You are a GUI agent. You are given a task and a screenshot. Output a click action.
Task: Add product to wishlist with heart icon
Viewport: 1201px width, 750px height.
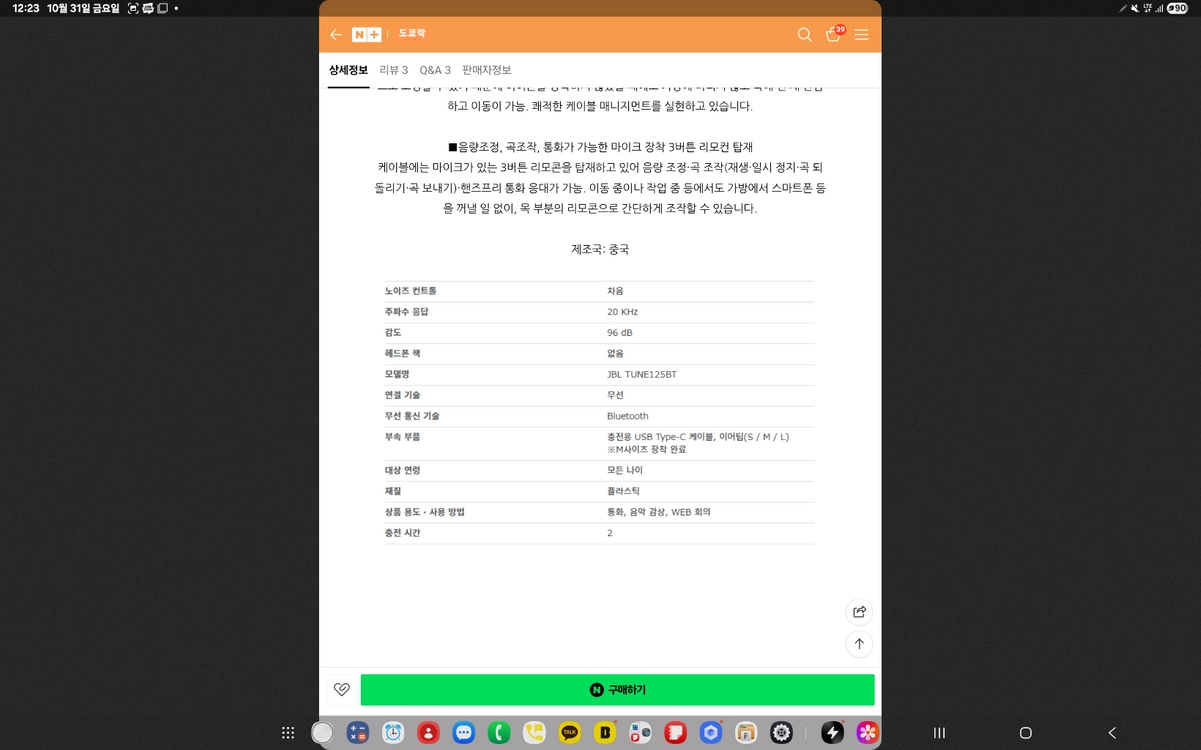click(341, 690)
